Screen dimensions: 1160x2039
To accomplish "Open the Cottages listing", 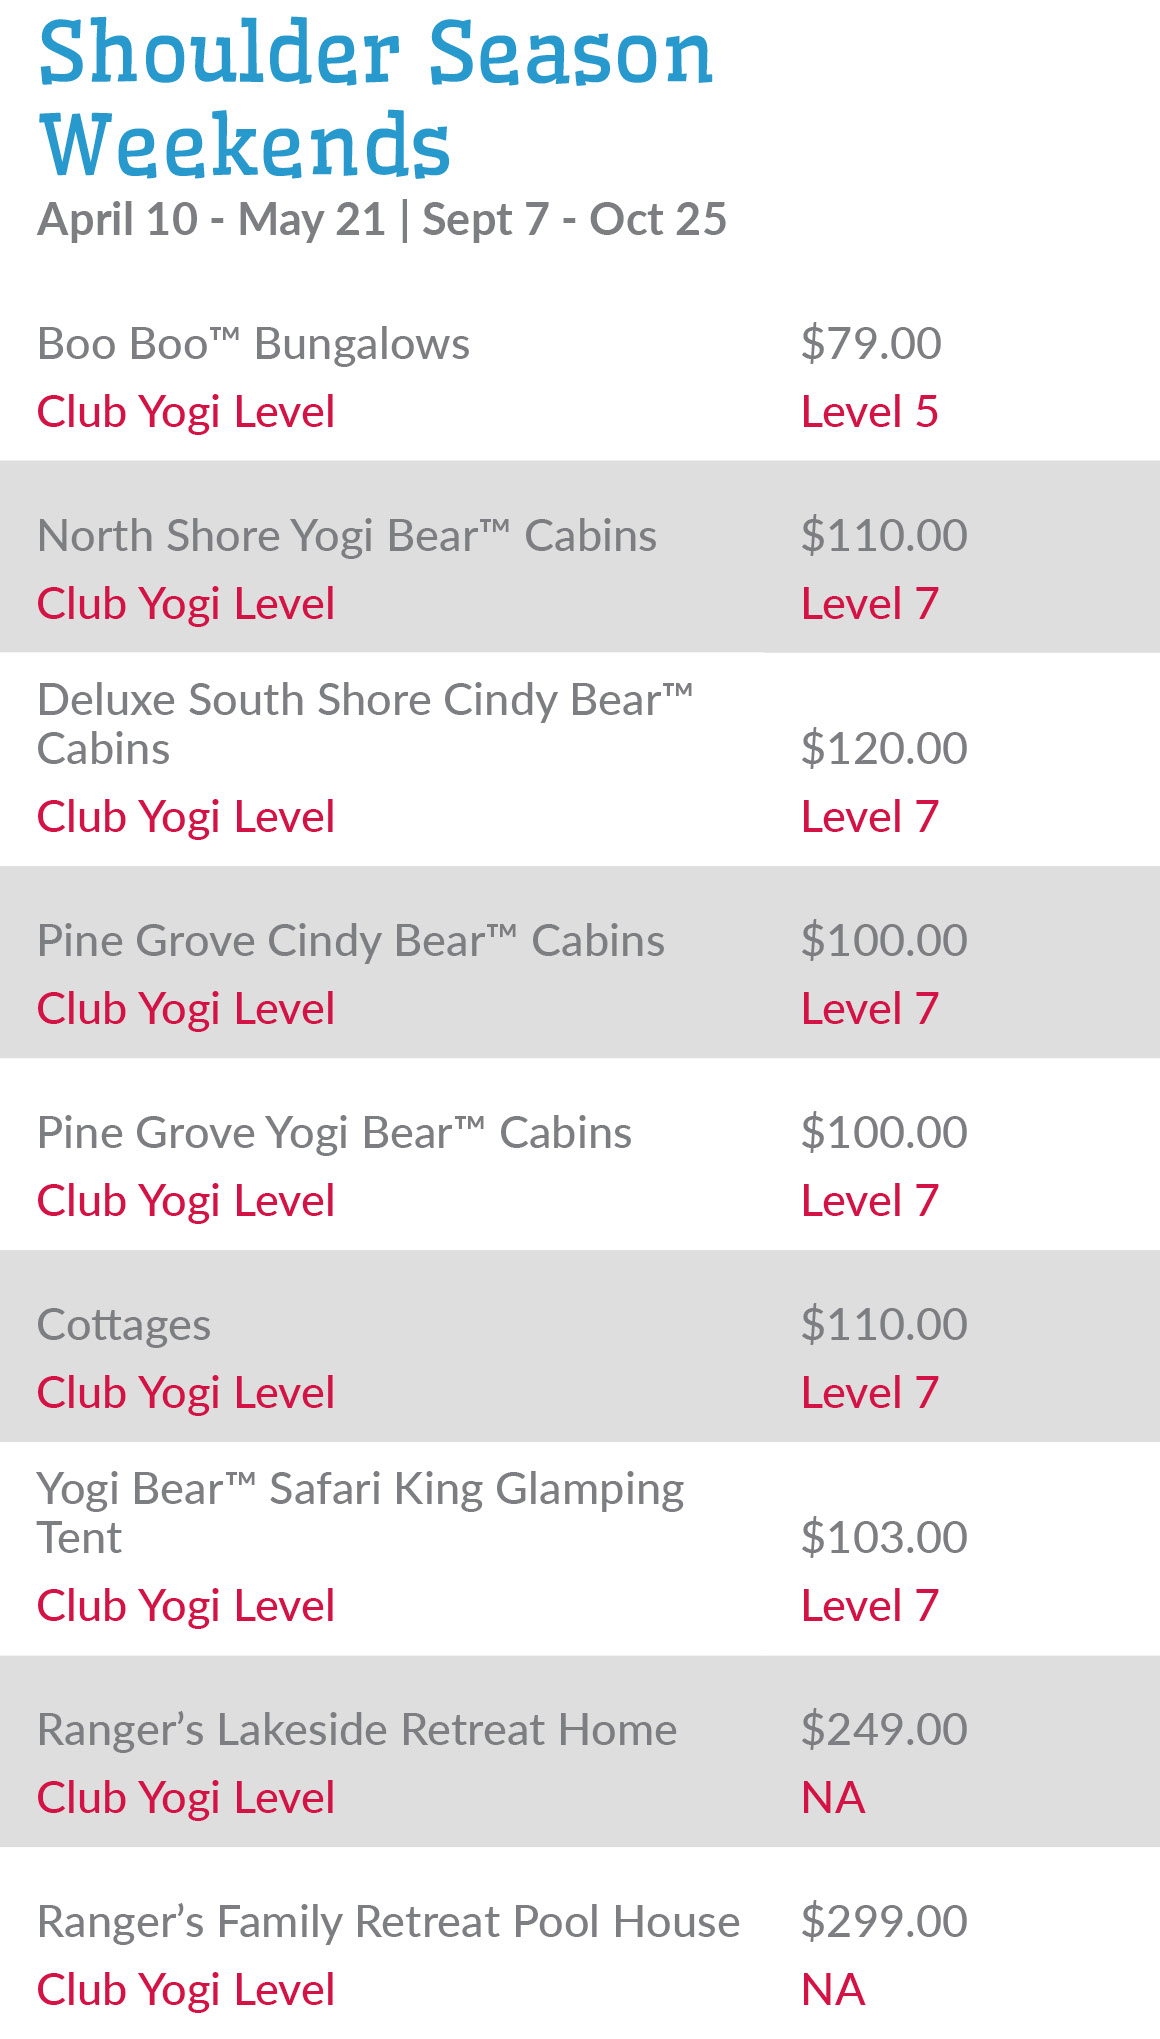I will [124, 1325].
